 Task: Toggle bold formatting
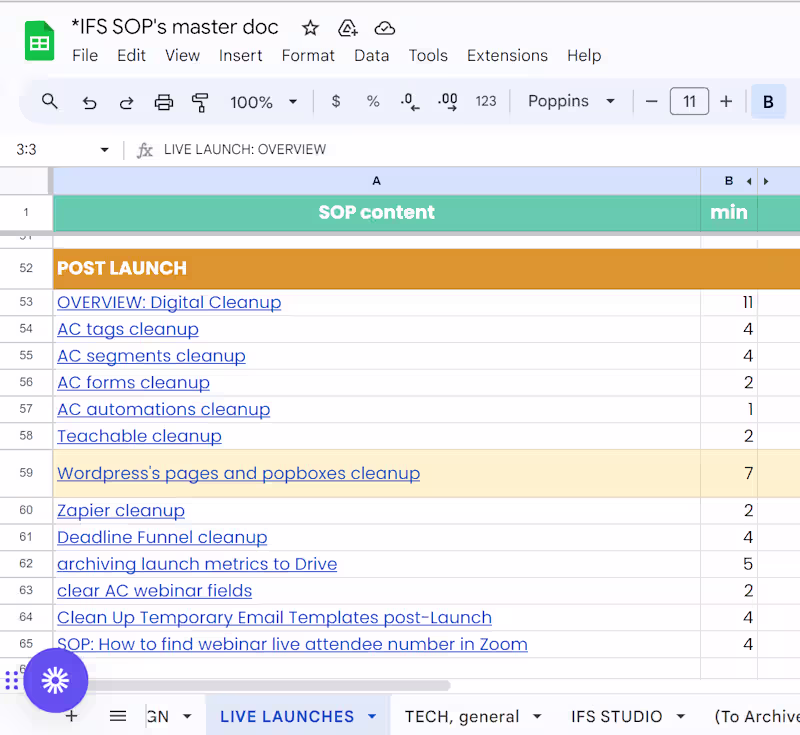pyautogui.click(x=768, y=102)
